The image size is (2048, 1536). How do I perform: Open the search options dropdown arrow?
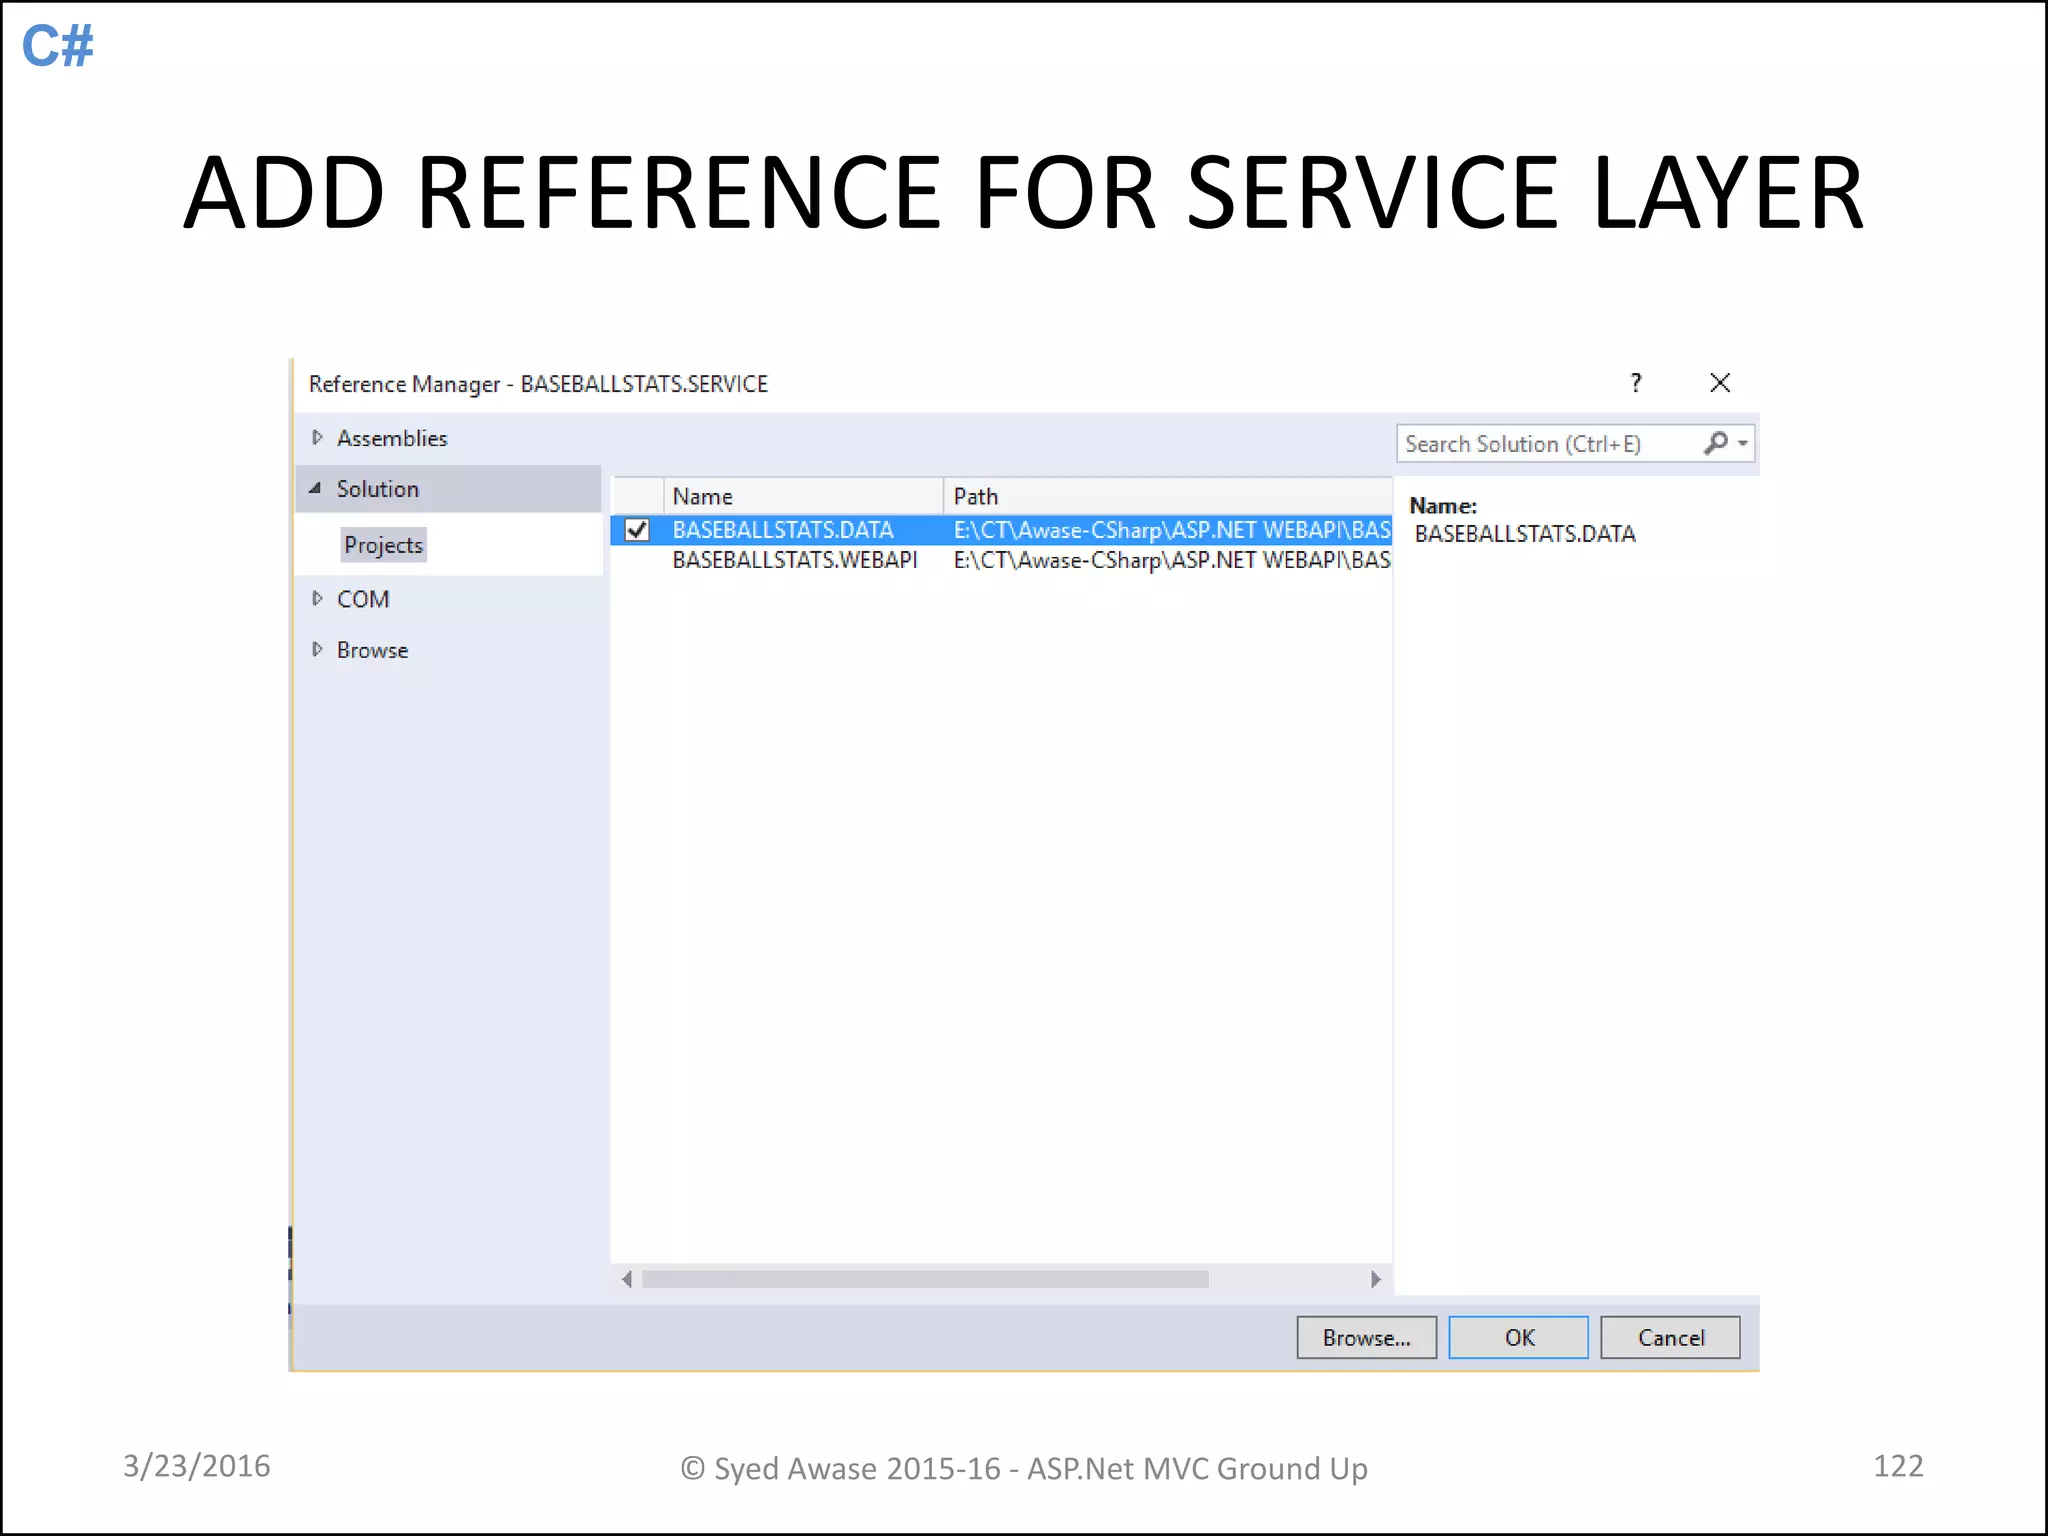(x=1743, y=443)
